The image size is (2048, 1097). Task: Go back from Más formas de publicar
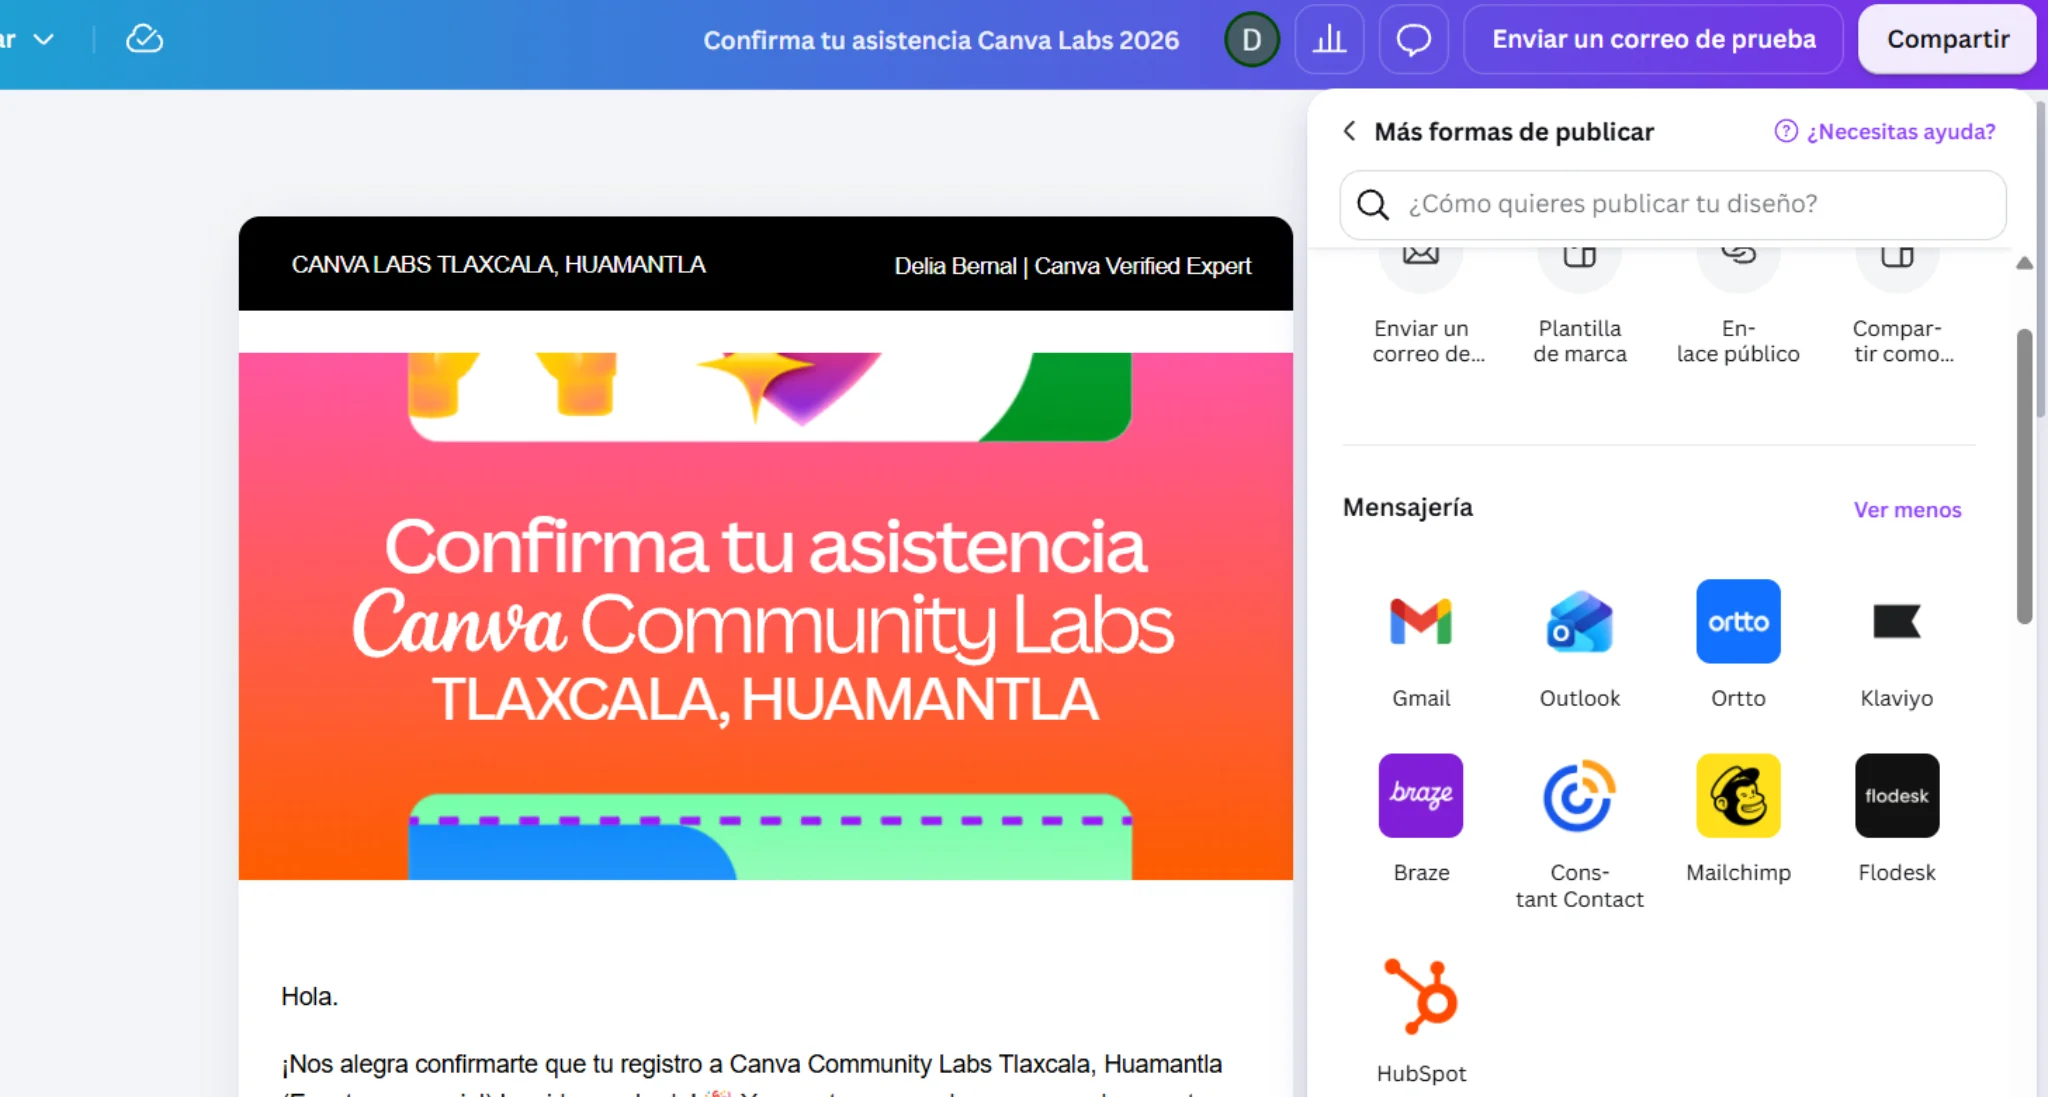[1349, 131]
